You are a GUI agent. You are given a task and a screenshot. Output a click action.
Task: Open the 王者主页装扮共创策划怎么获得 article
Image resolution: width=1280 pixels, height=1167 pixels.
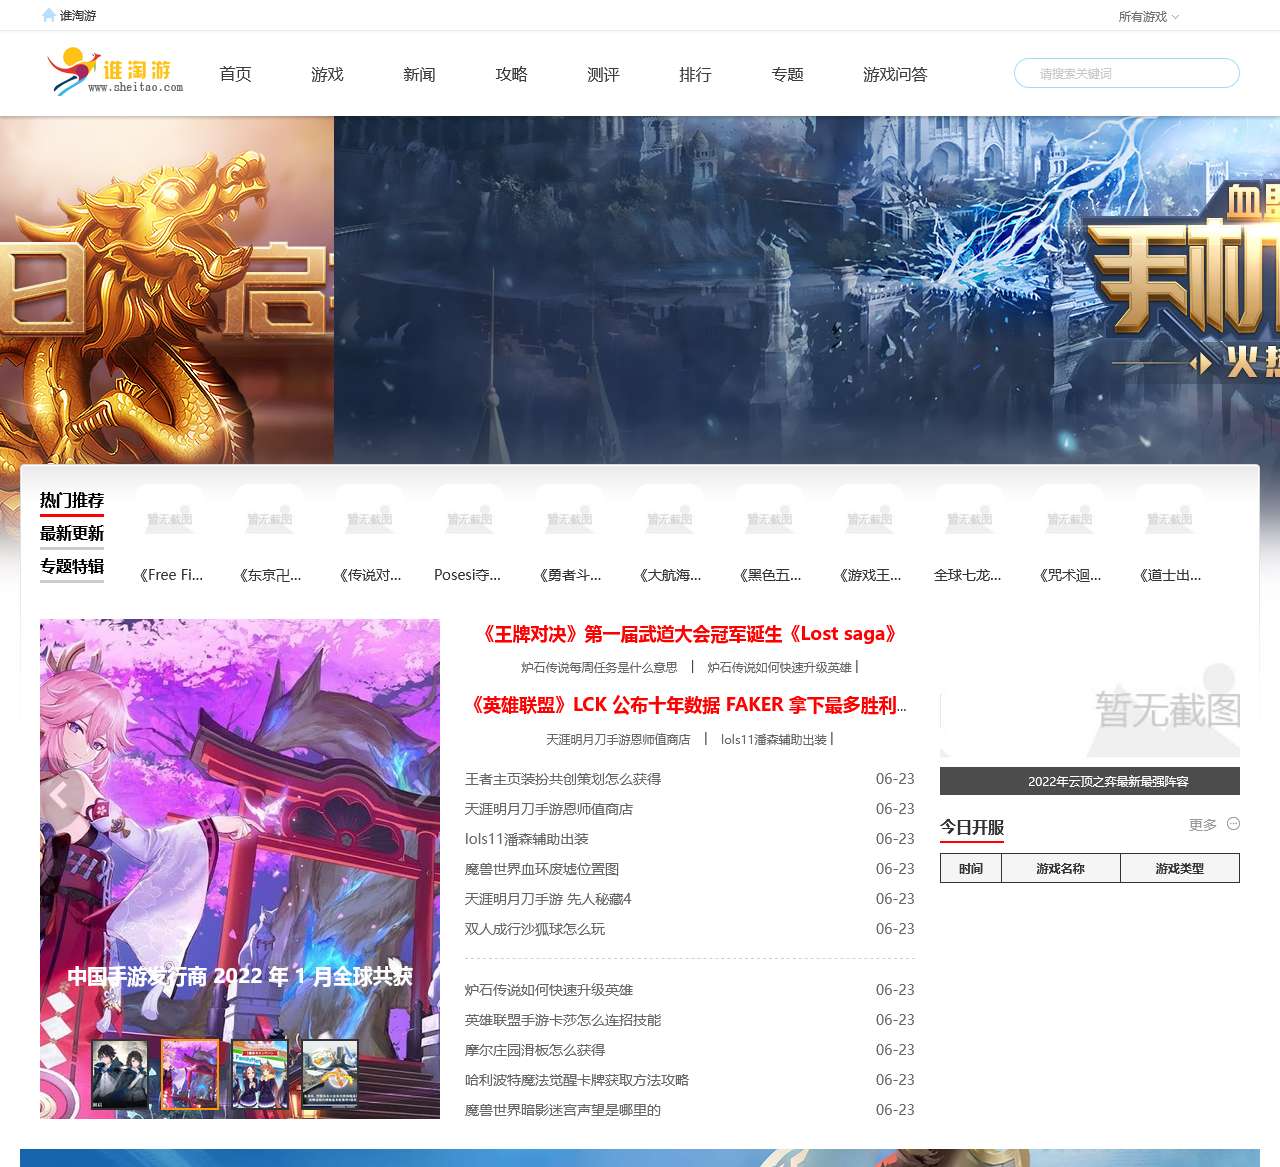click(563, 779)
